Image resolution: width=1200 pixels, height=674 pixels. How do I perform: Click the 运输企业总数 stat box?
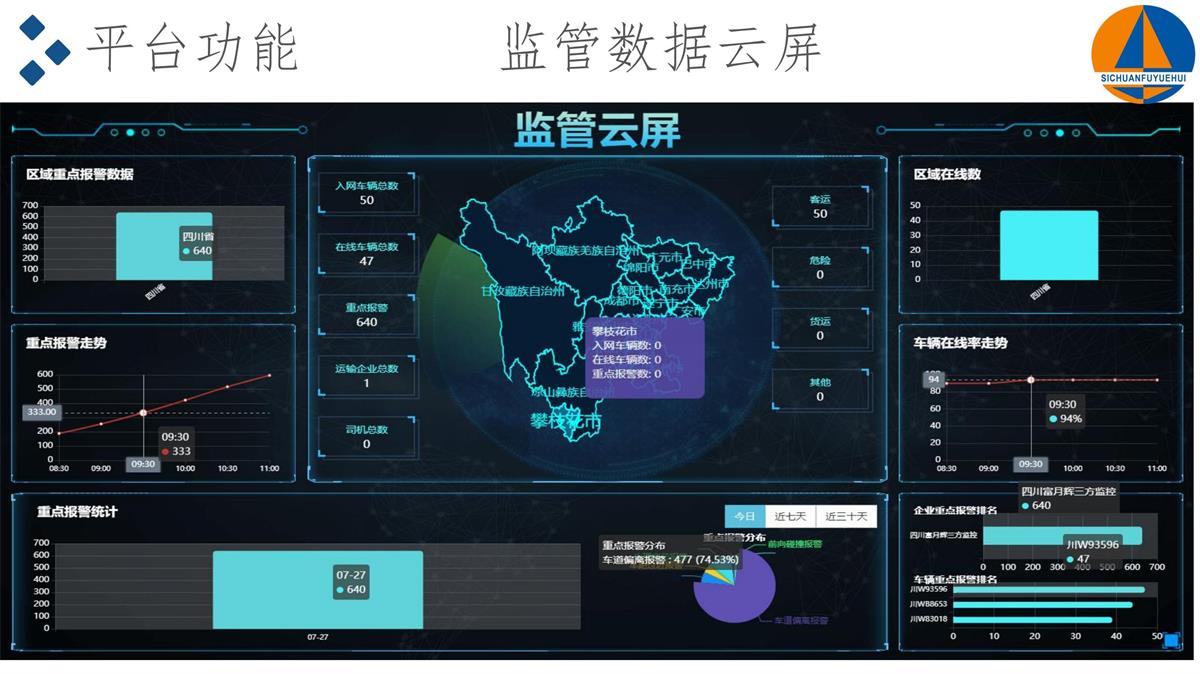pos(366,376)
